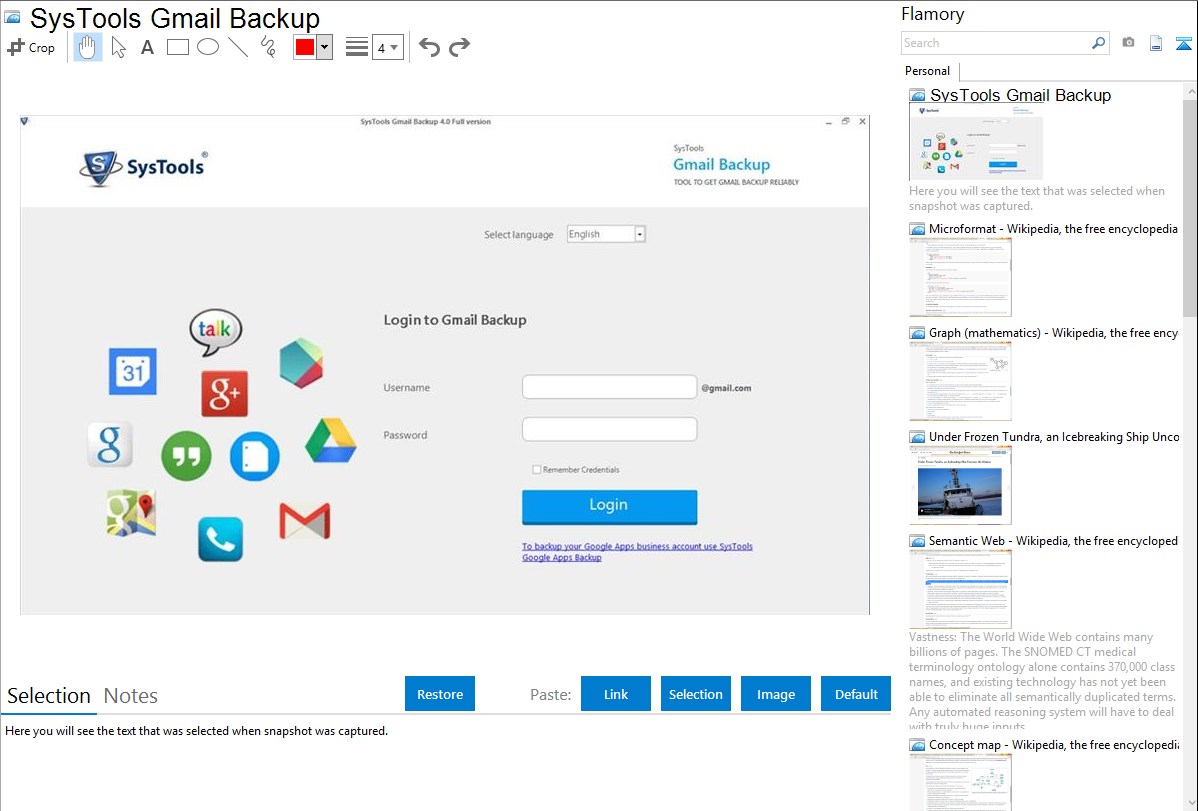Click the Google Search g icon

click(110, 444)
